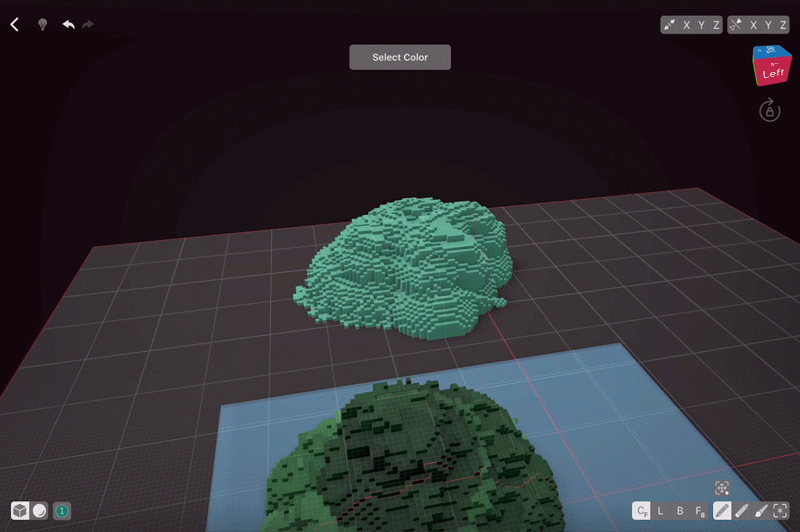Toggle Y axis in the symmetry group

click(x=702, y=25)
